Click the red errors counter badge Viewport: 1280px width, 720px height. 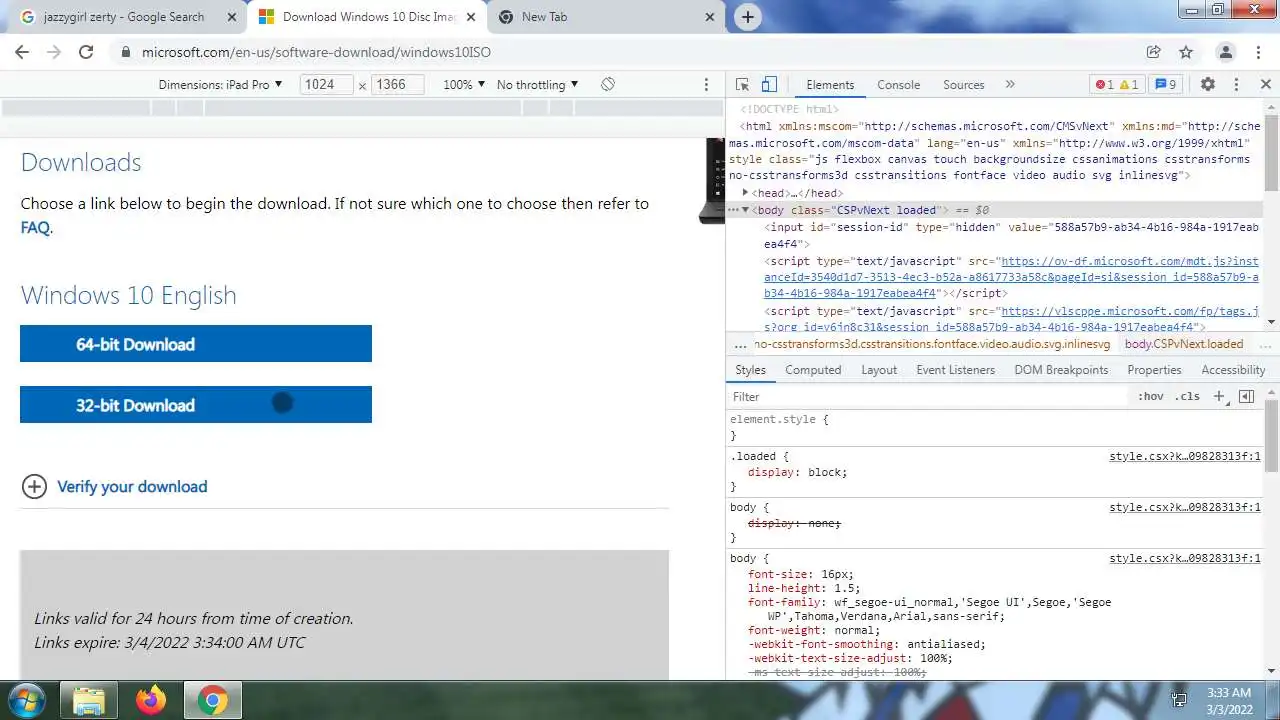coord(1104,85)
